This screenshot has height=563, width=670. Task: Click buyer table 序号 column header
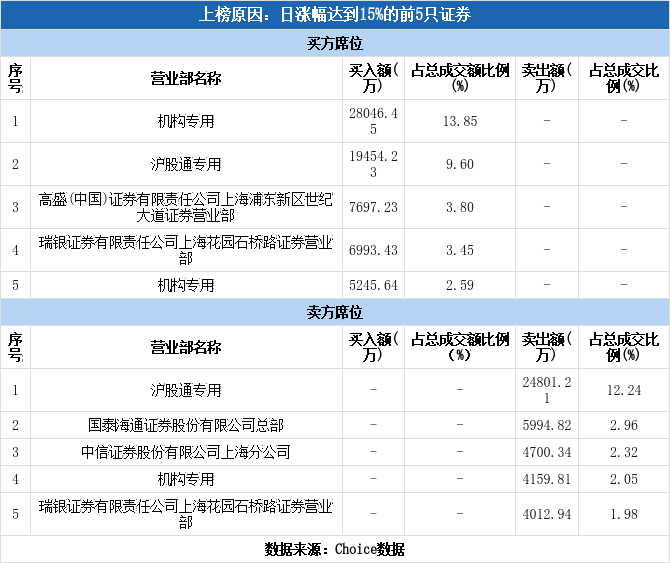[x=15, y=79]
